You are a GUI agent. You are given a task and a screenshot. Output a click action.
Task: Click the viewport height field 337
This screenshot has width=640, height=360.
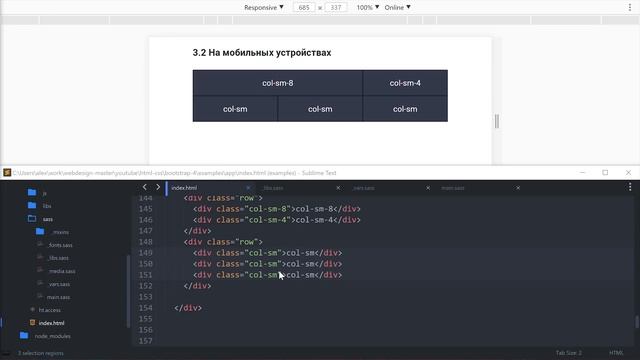click(336, 7)
